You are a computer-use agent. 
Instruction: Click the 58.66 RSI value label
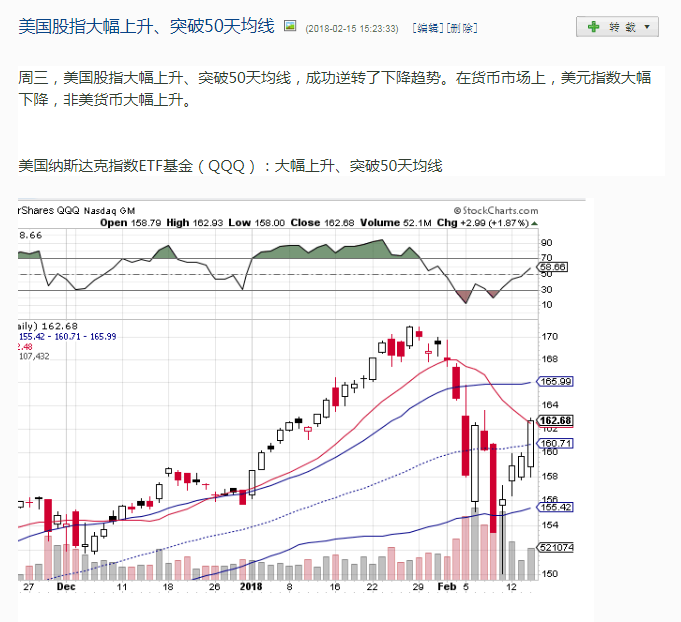click(x=553, y=267)
